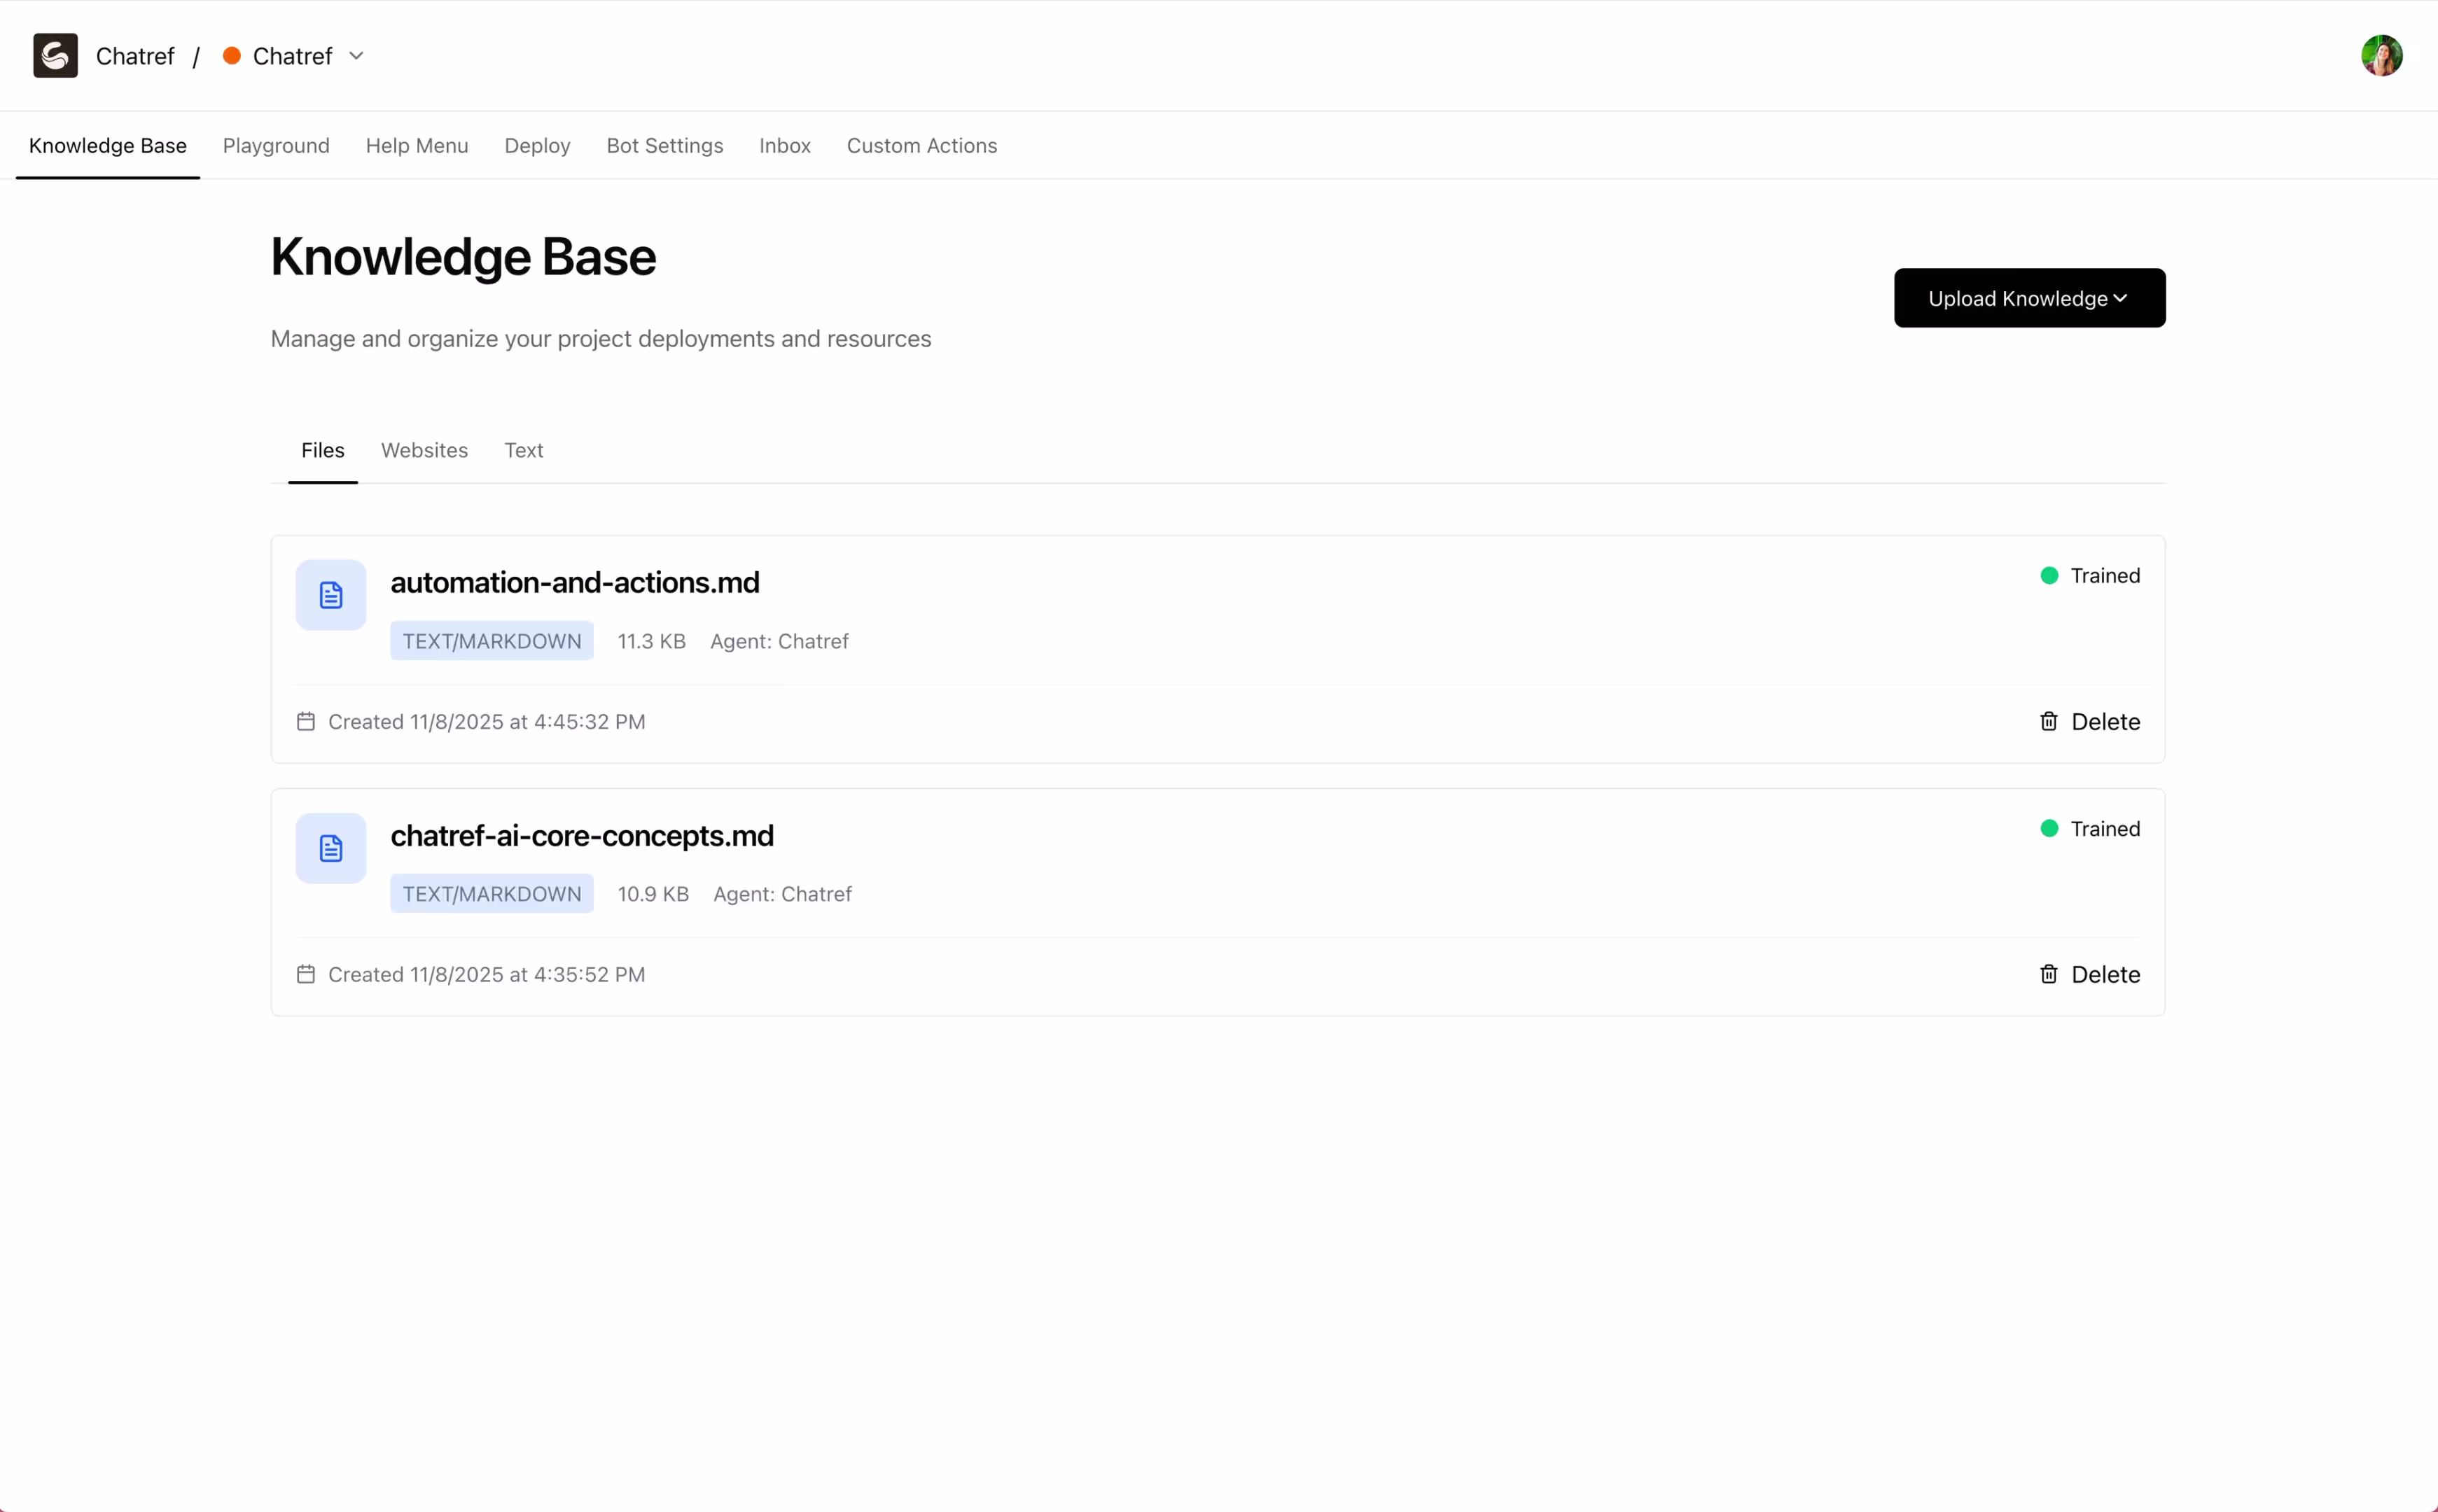Screen dimensions: 2438x1512
Task: Click the green Trained status dot on automation-and-actions.md
Action: (x=2049, y=575)
